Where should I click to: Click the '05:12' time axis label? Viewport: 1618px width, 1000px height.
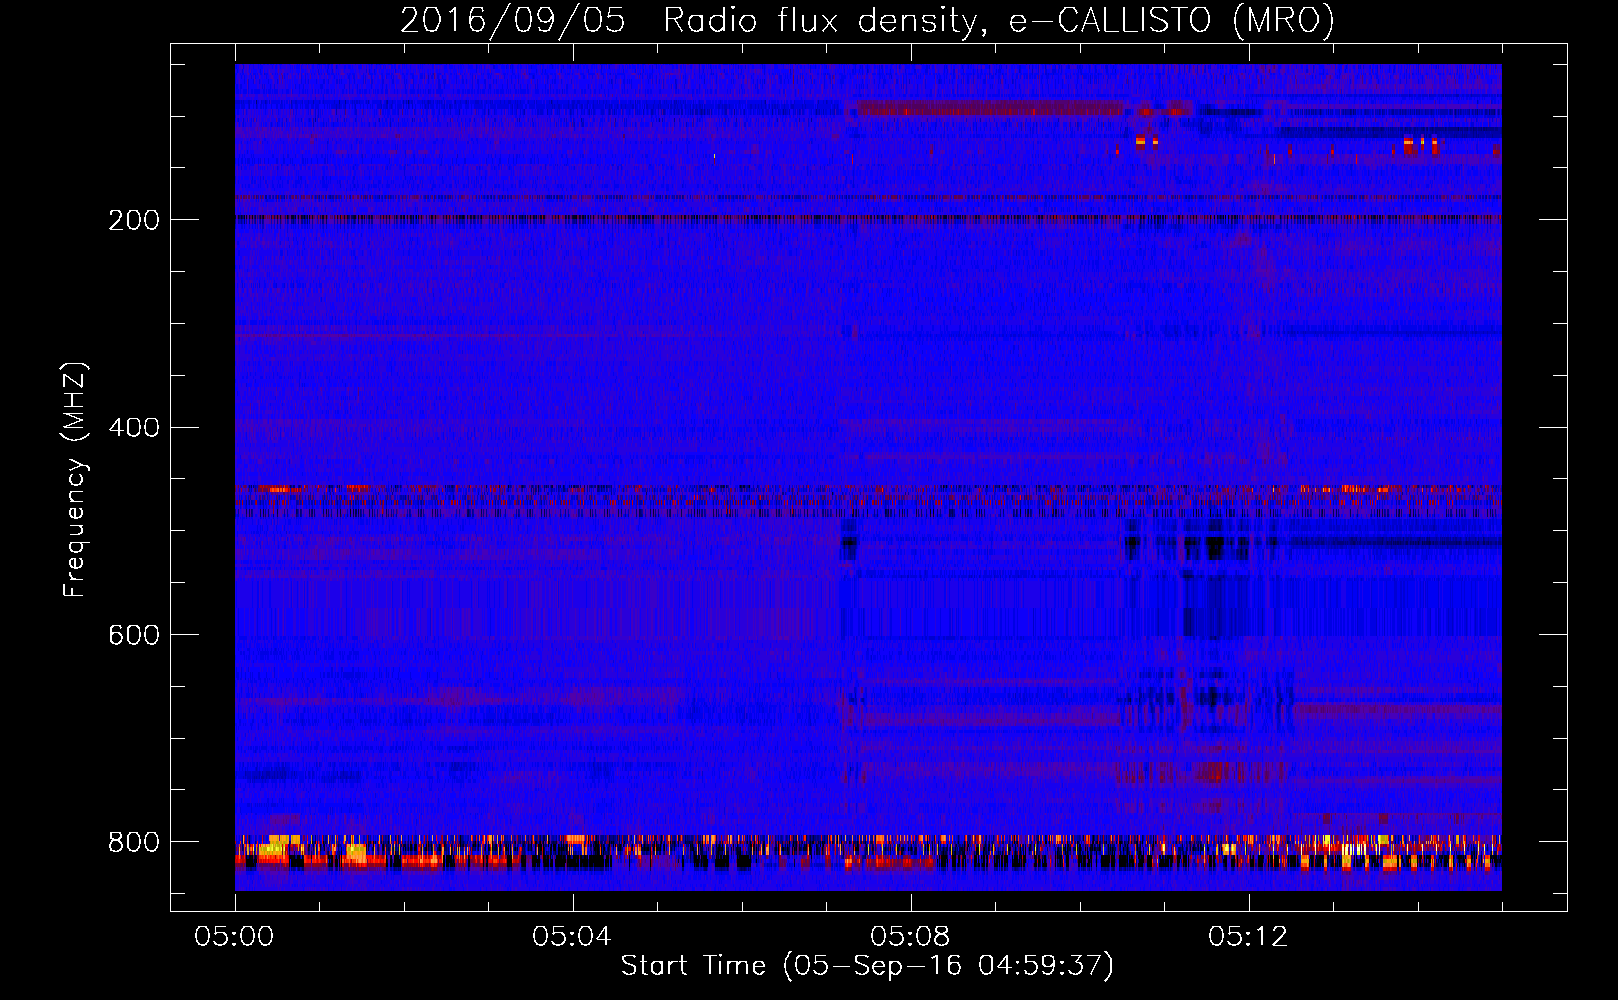click(1248, 937)
